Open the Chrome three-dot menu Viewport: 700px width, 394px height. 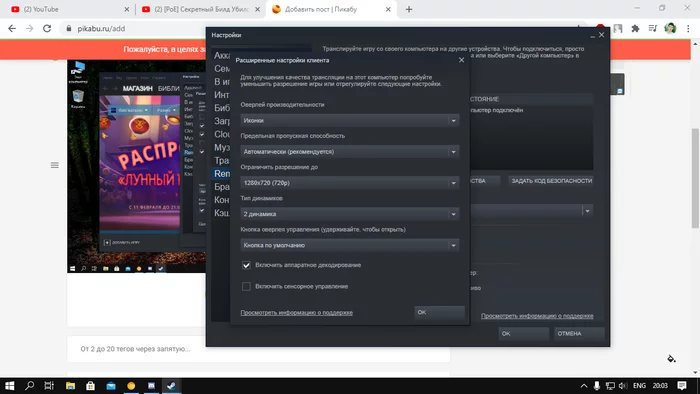(x=688, y=29)
